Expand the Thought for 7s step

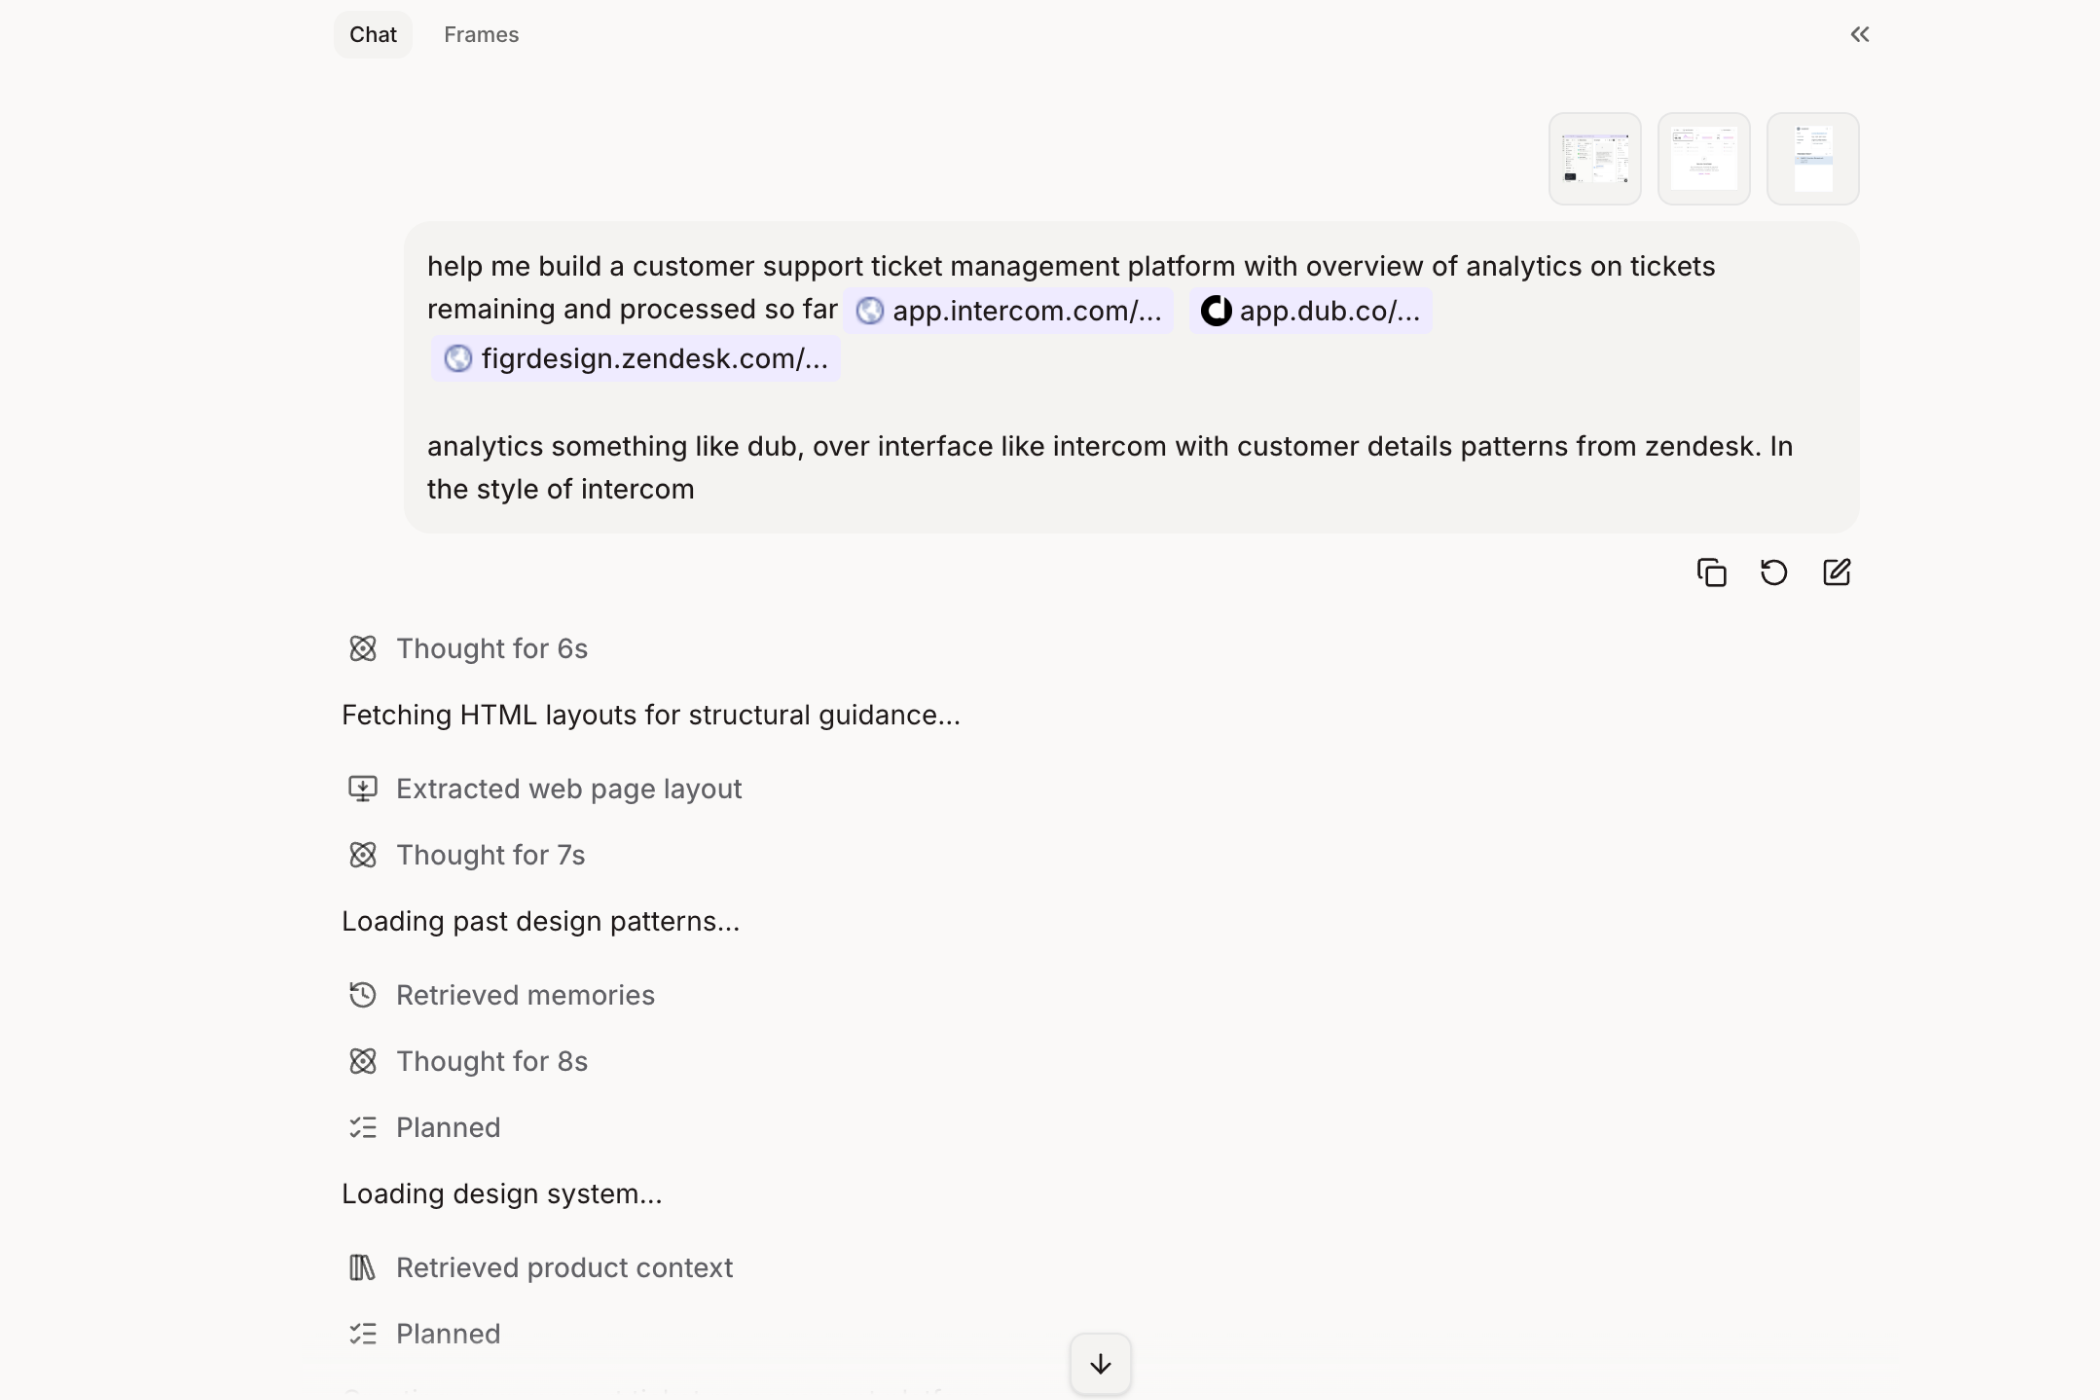(x=490, y=855)
